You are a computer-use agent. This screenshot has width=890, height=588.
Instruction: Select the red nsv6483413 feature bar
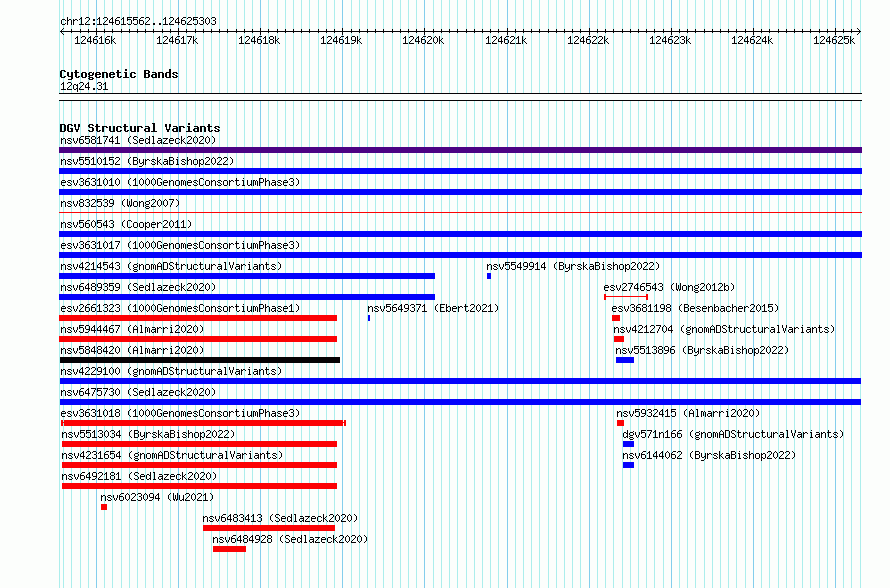click(269, 528)
